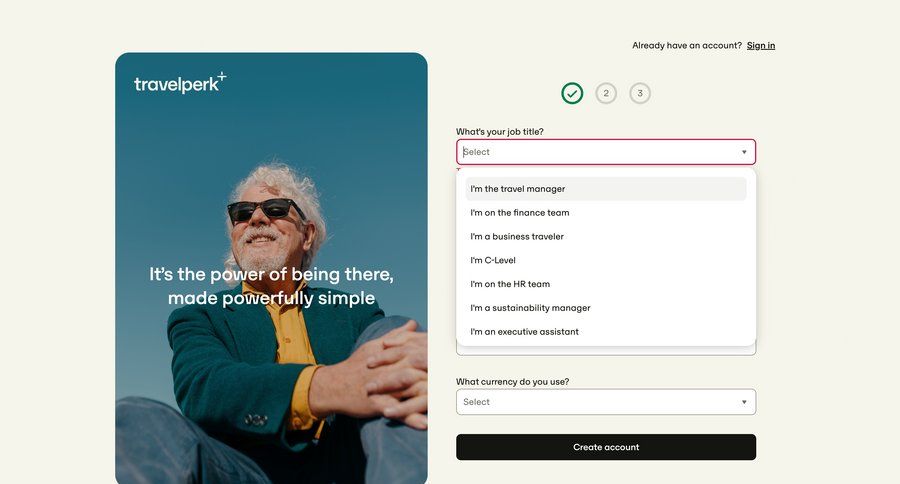Click the travelperk logo
This screenshot has width=900, height=484.
click(x=180, y=83)
